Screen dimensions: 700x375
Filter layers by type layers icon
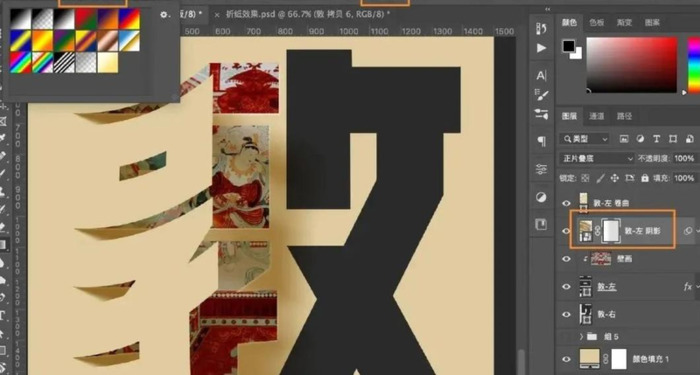(x=656, y=139)
